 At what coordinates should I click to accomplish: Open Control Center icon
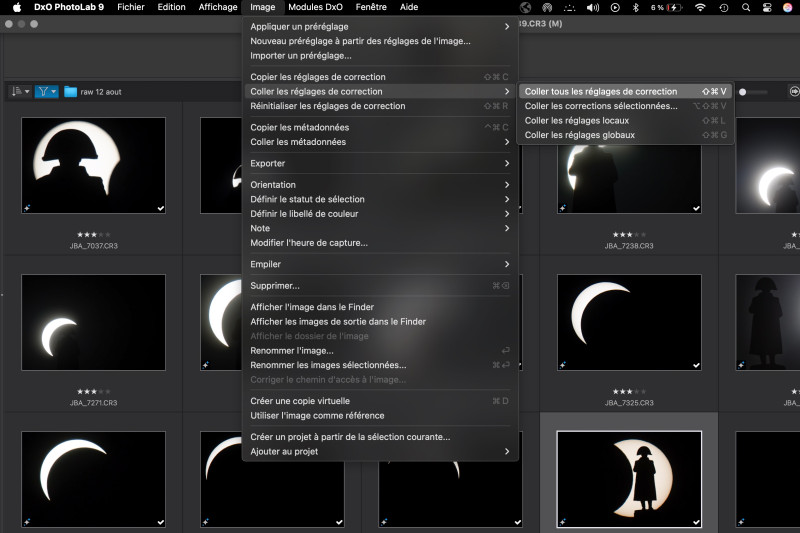click(x=767, y=7)
